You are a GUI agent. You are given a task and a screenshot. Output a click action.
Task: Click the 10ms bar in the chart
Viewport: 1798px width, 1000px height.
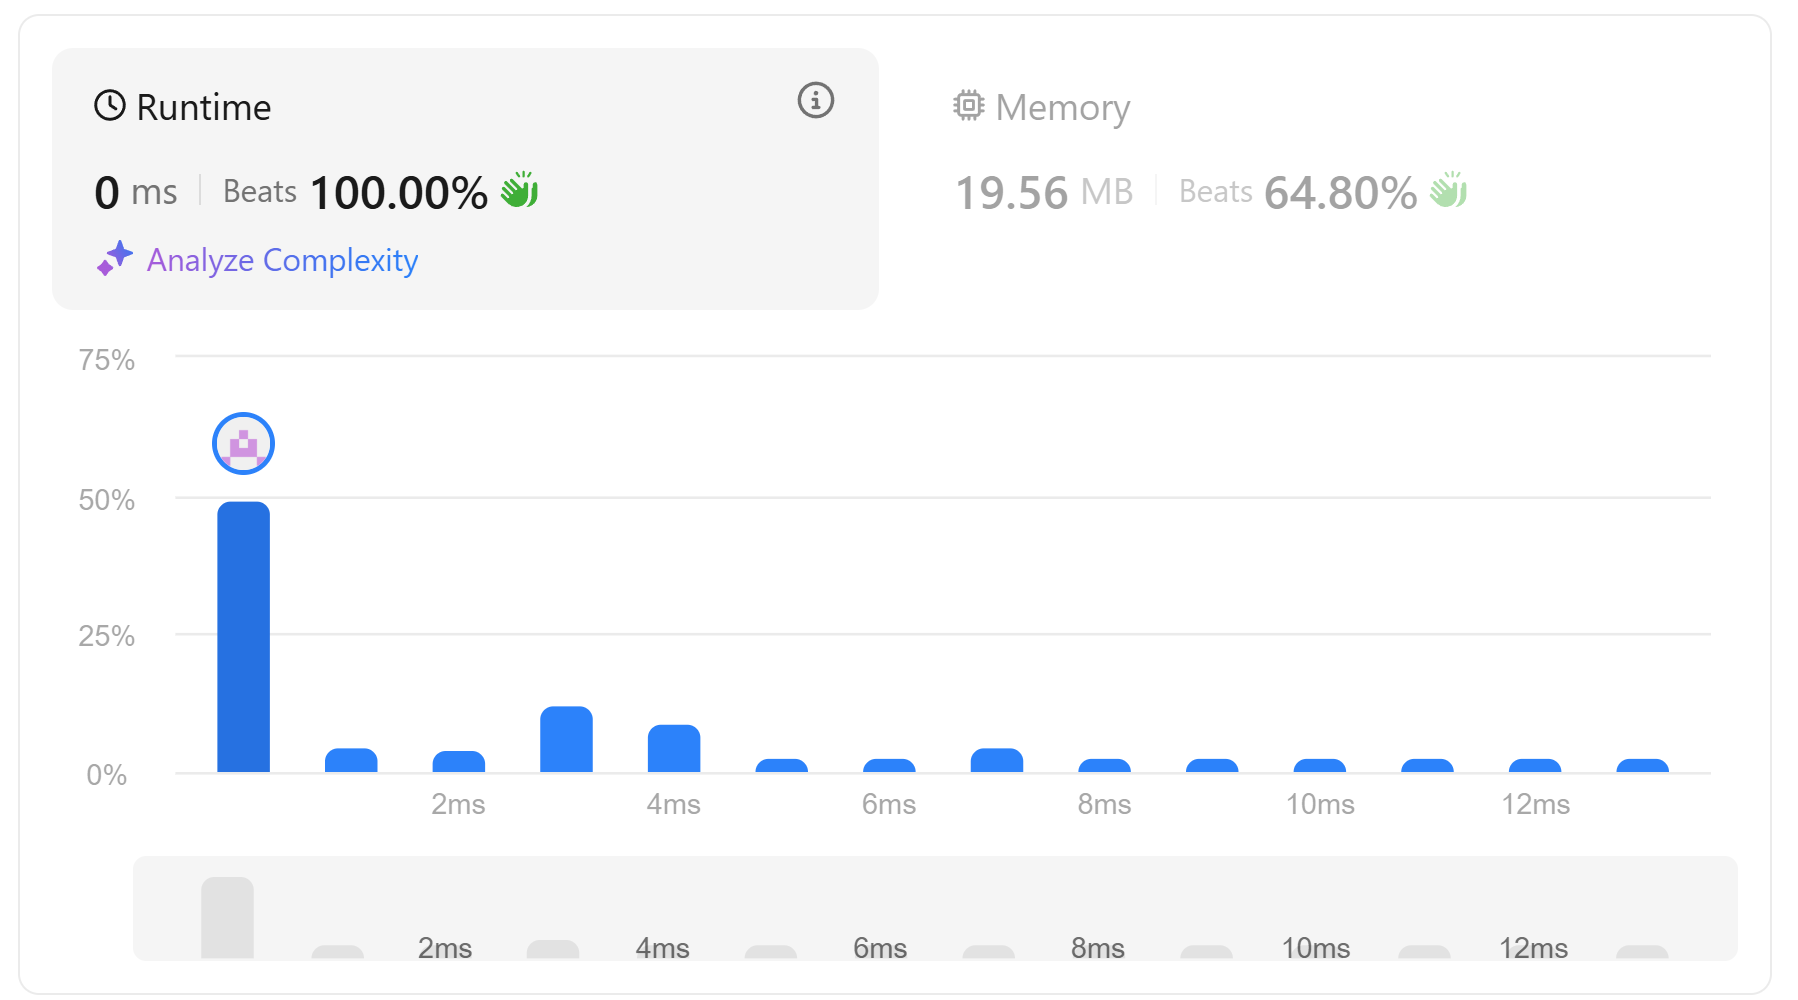(x=1319, y=766)
